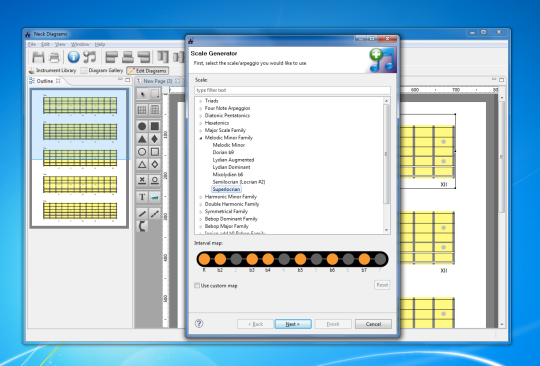Click the help question mark icon
Viewport: 540px width, 366px height.
[x=199, y=323]
